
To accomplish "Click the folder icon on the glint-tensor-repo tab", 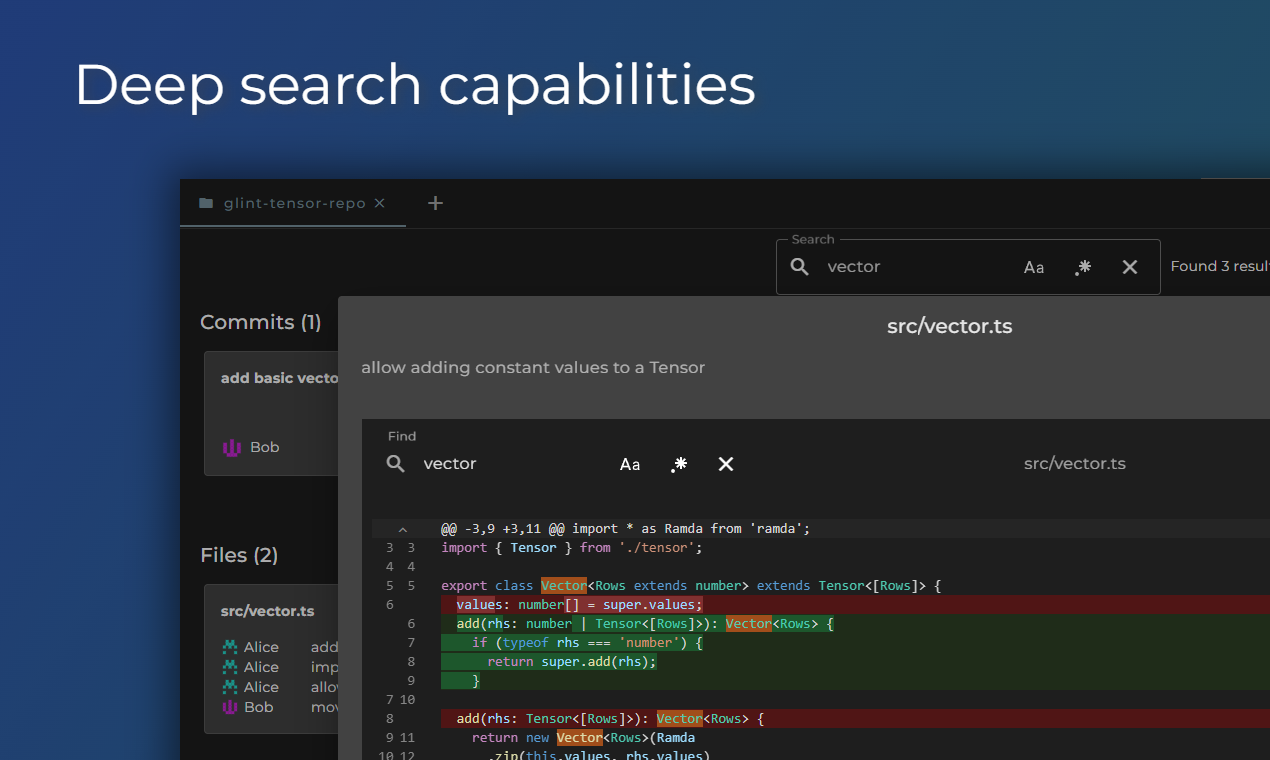I will (x=206, y=202).
